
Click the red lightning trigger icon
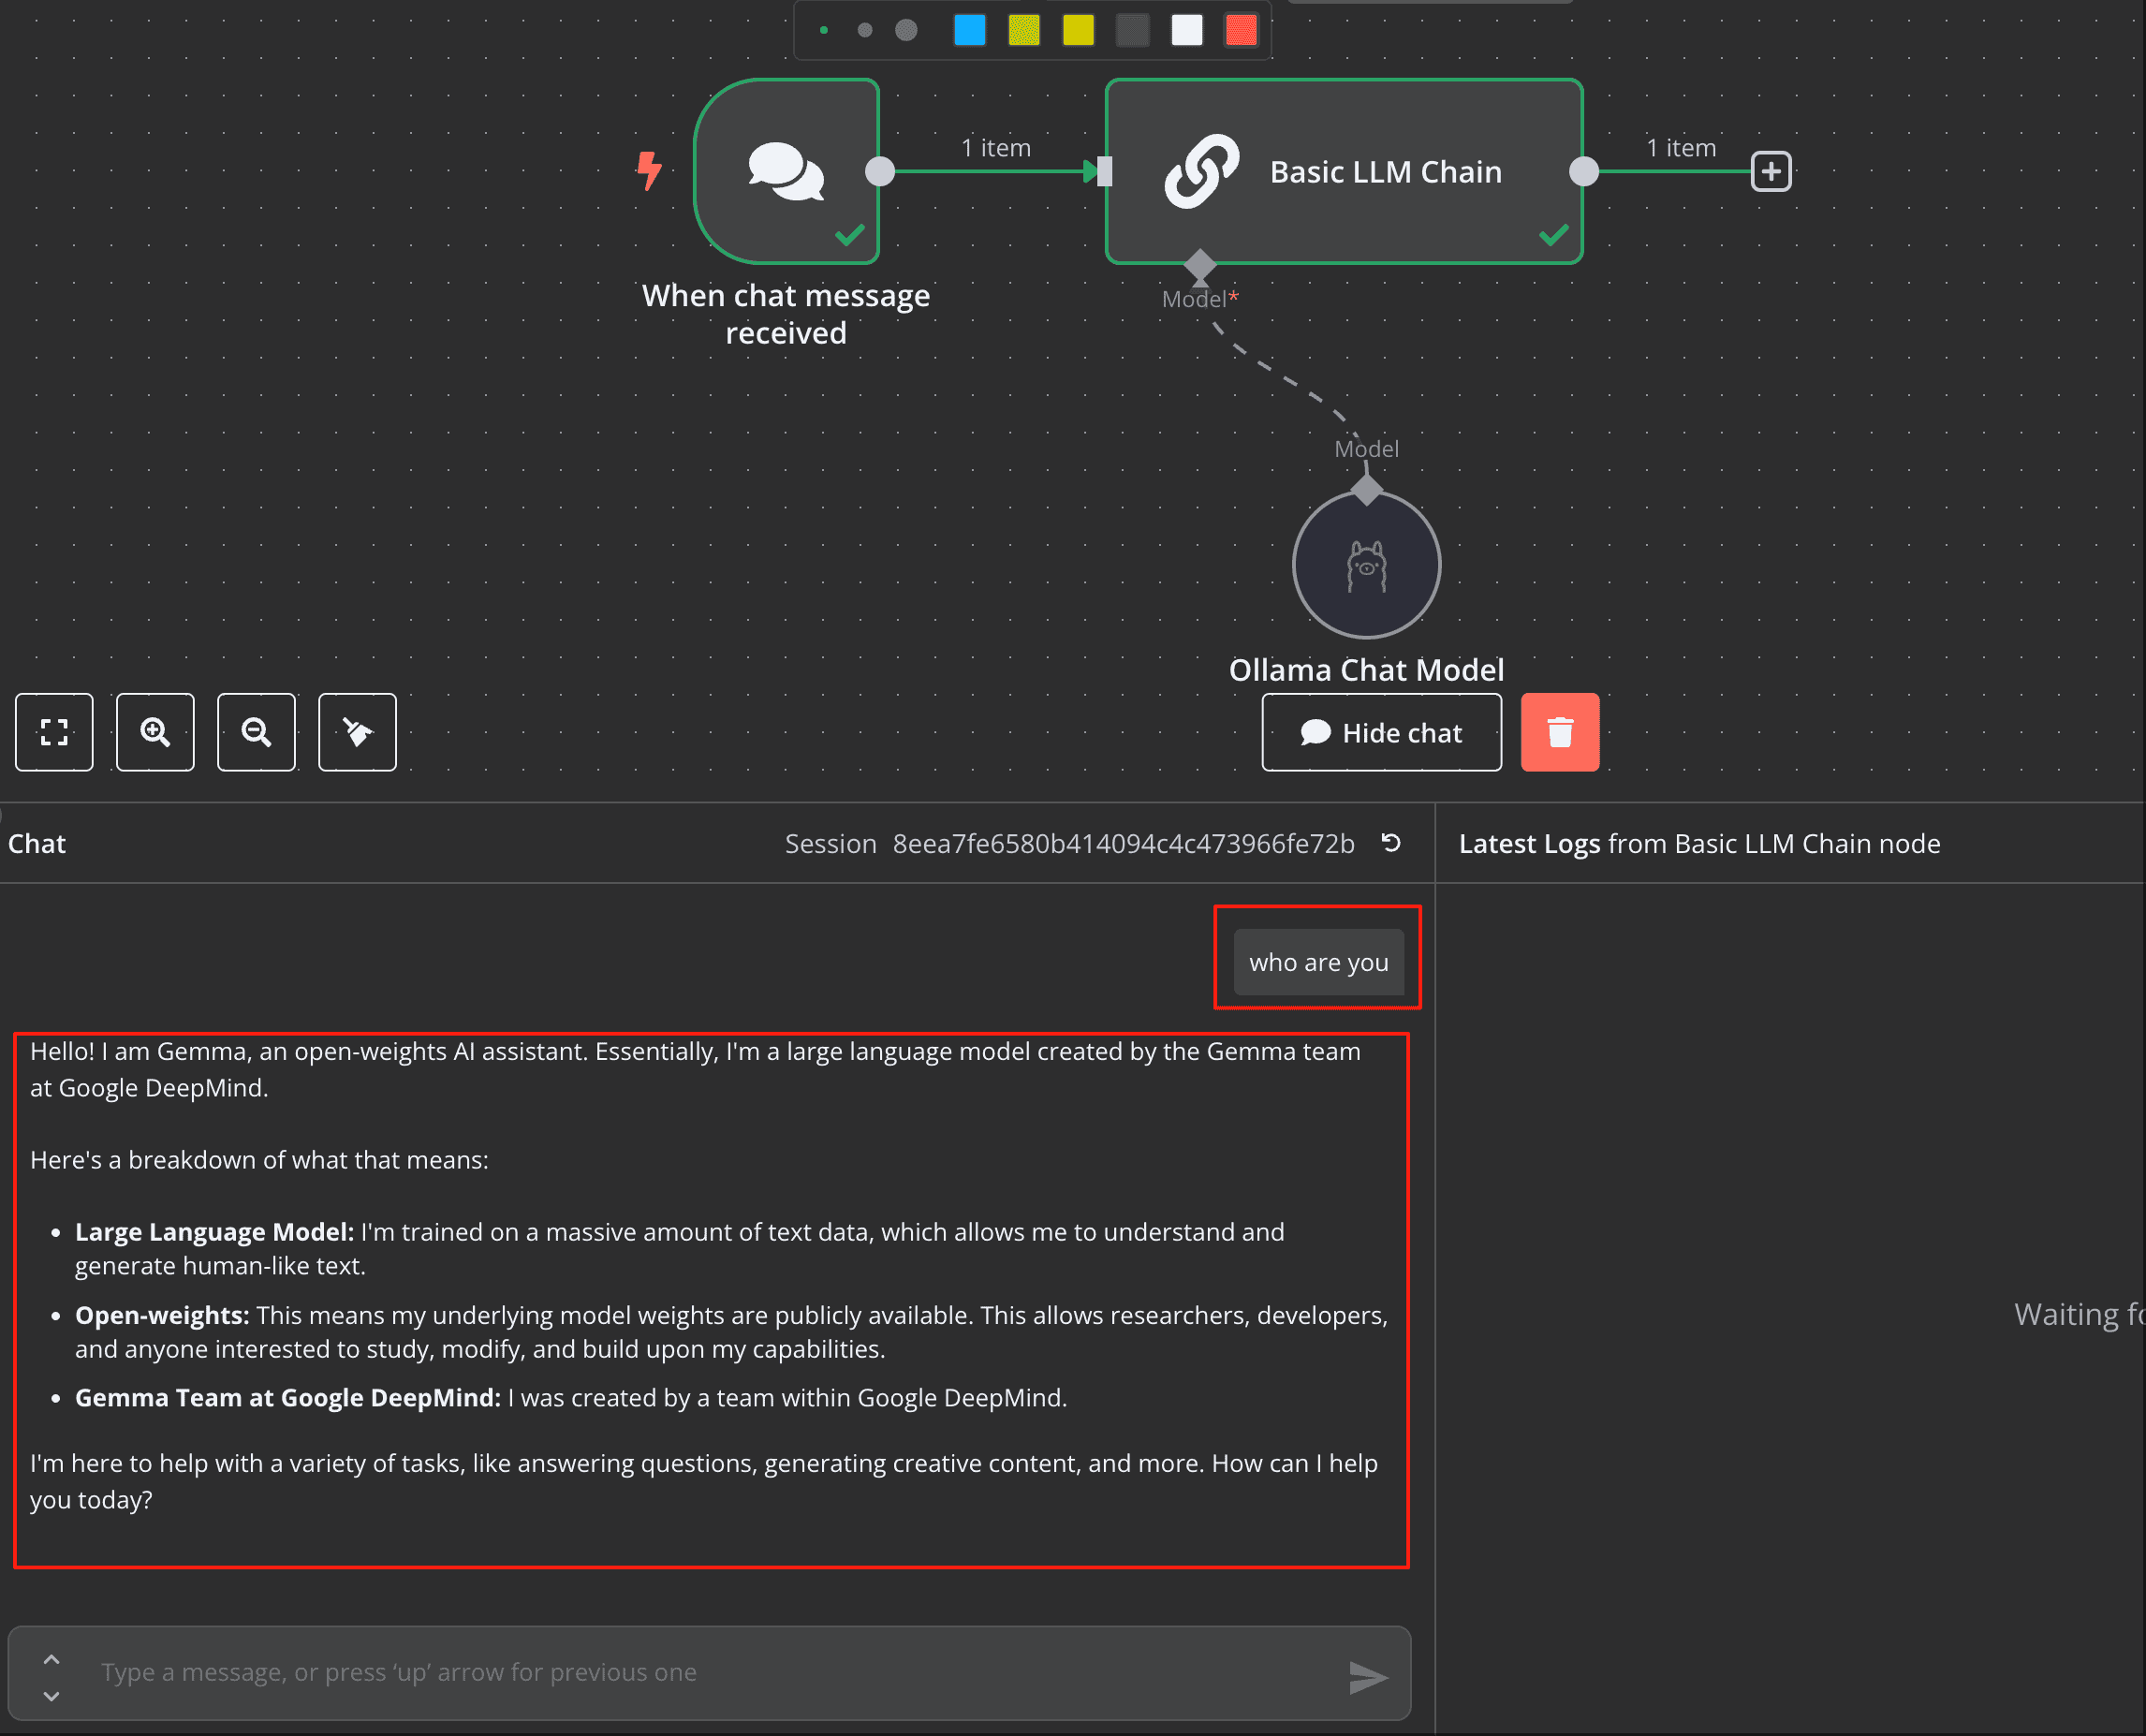click(649, 170)
